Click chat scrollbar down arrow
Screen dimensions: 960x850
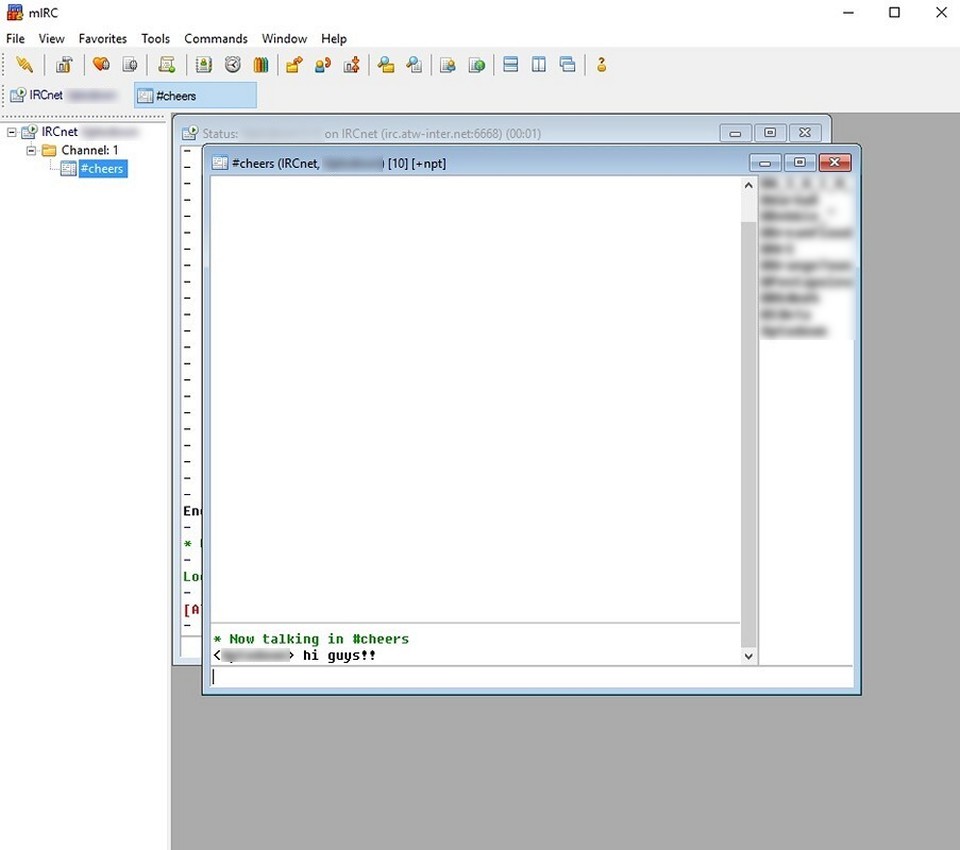748,656
